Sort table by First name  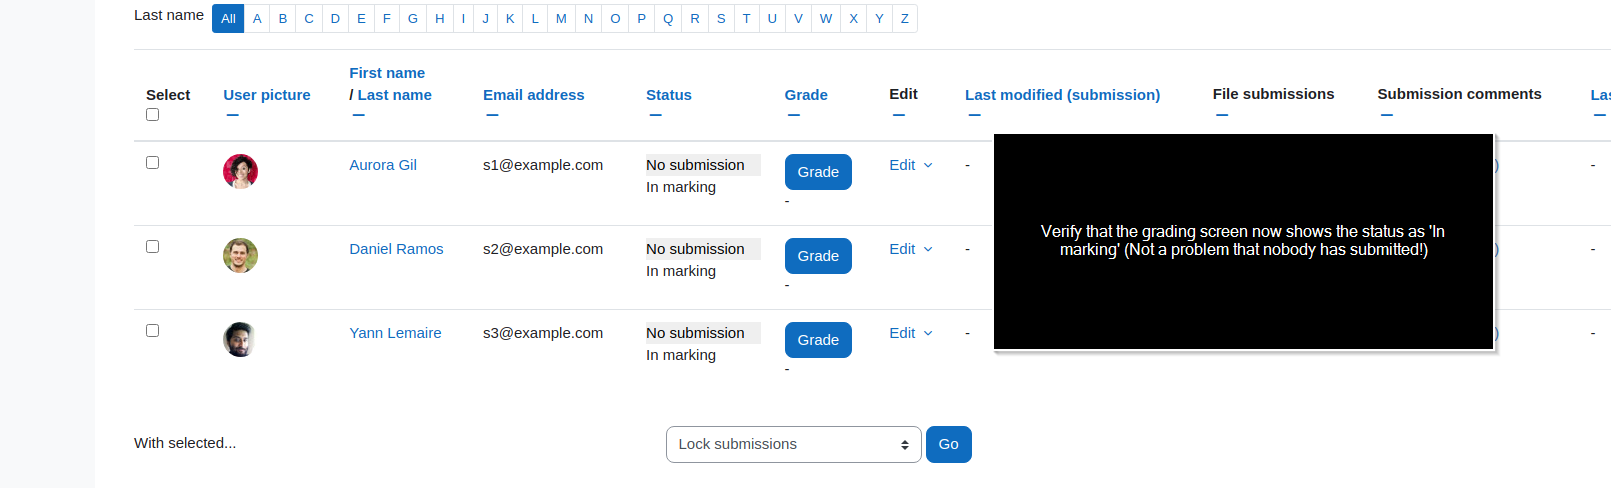(x=387, y=73)
